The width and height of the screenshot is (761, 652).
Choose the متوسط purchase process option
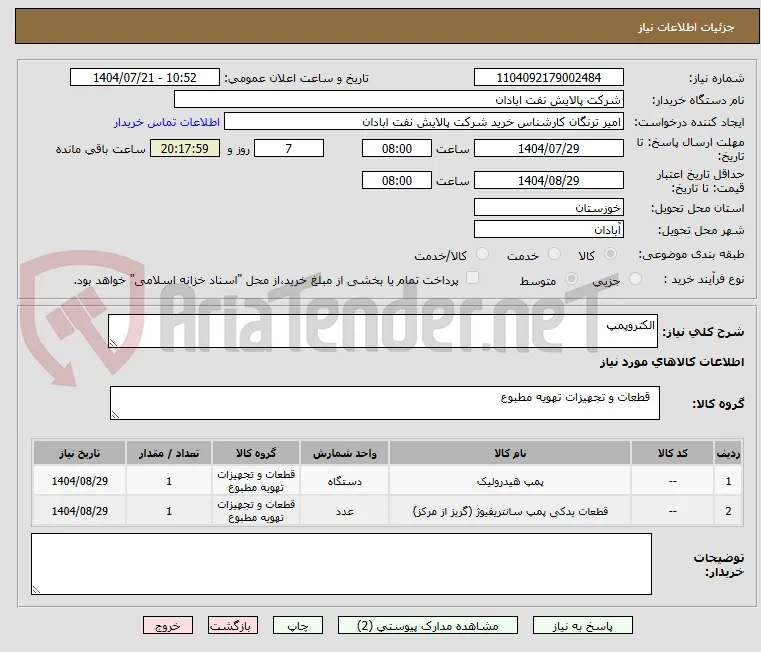click(572, 279)
